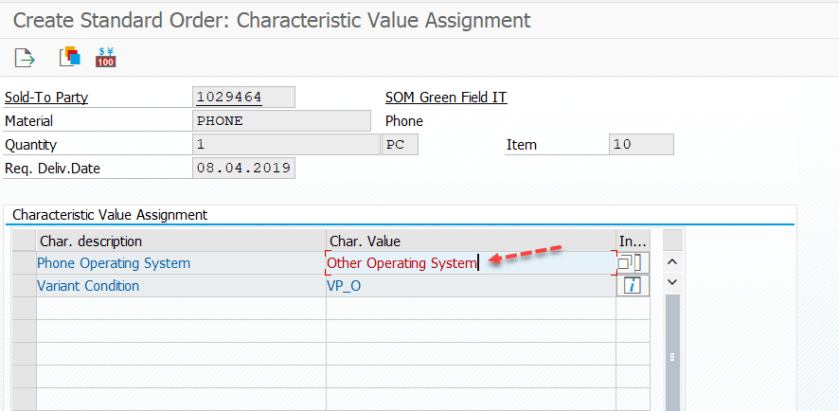This screenshot has width=839, height=411.
Task: Click info icon in Variant Condition row
Action: (x=632, y=286)
